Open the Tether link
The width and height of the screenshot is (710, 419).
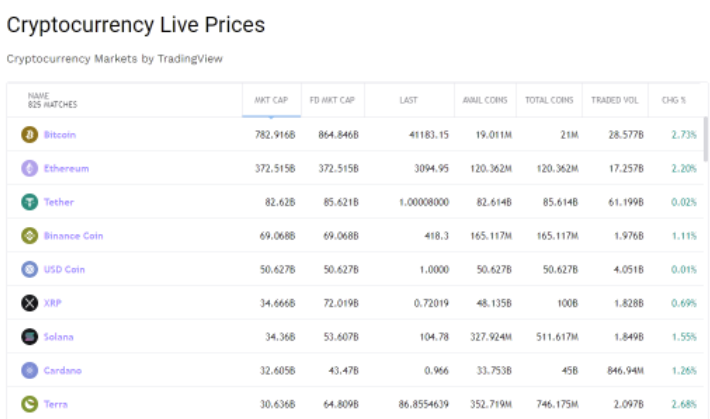tap(59, 202)
